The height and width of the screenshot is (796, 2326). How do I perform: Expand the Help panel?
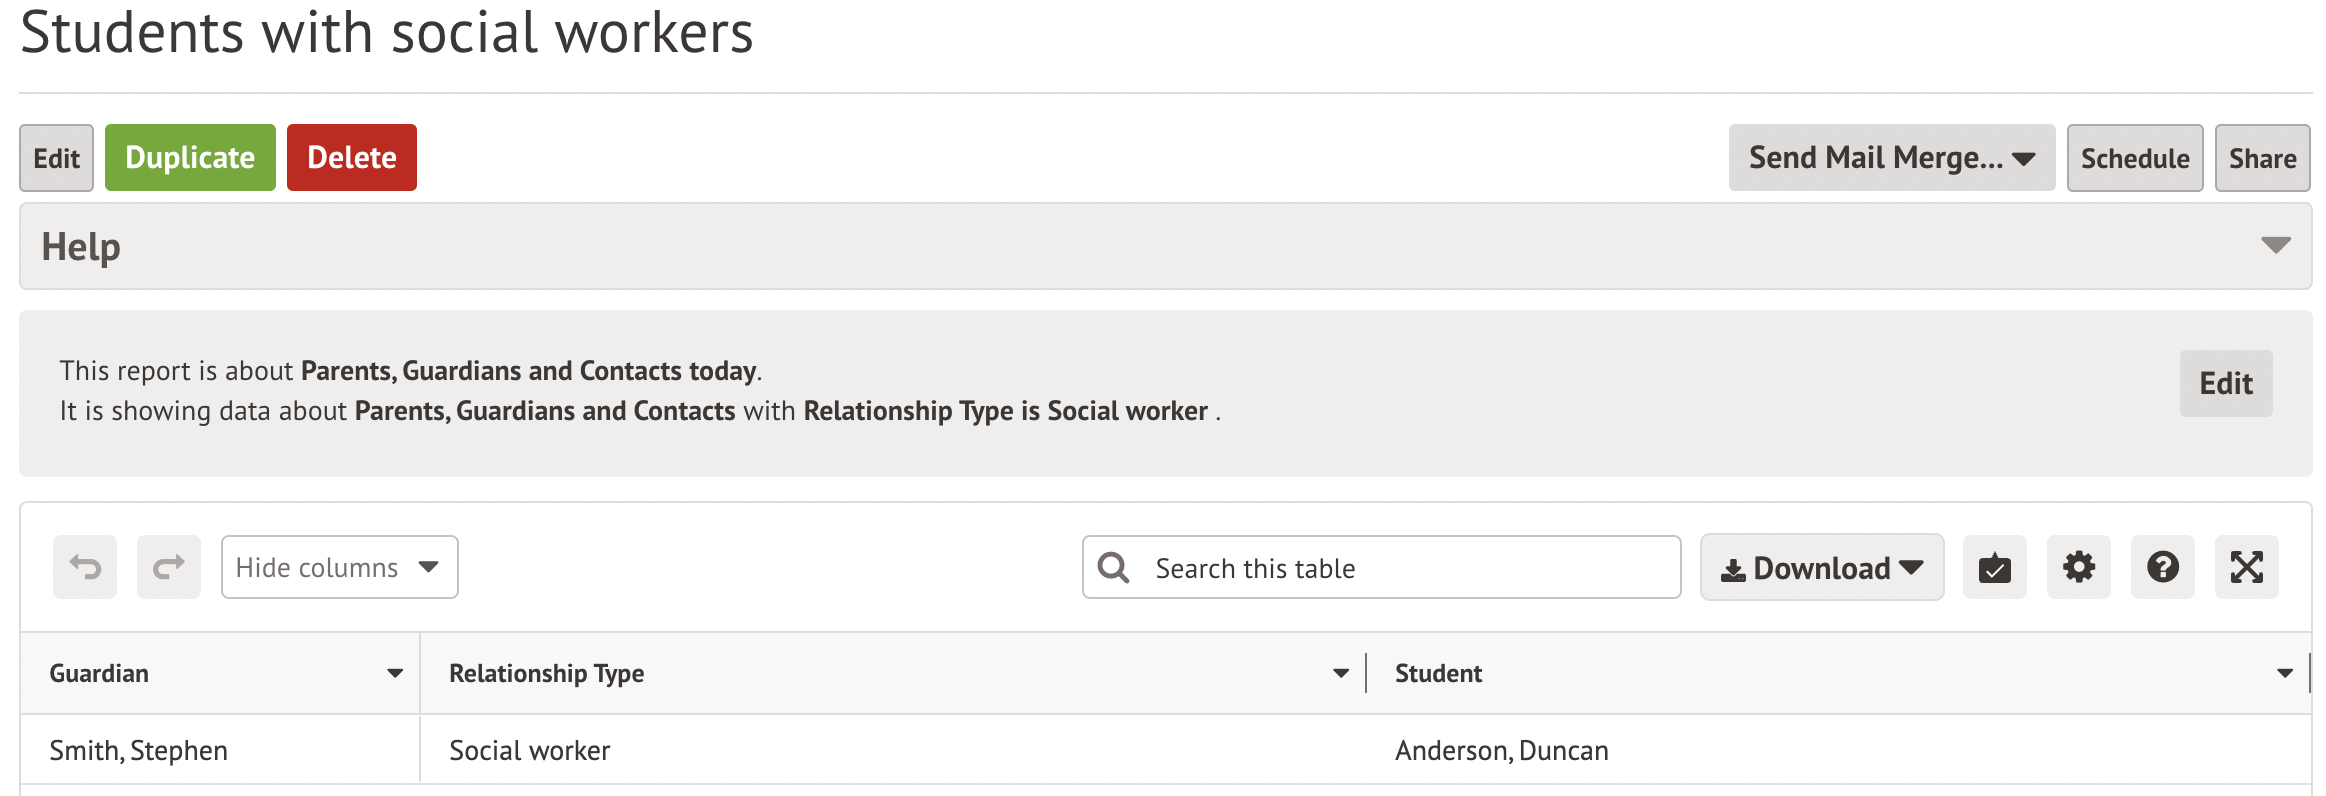[2275, 246]
